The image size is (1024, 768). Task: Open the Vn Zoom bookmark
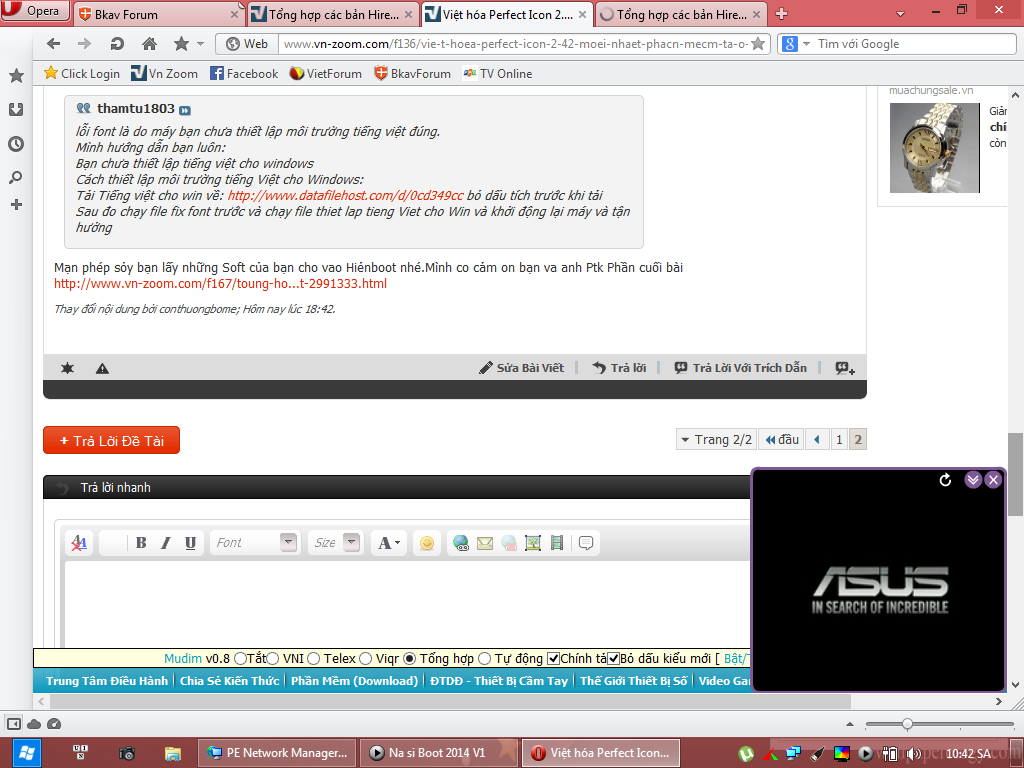pos(164,74)
